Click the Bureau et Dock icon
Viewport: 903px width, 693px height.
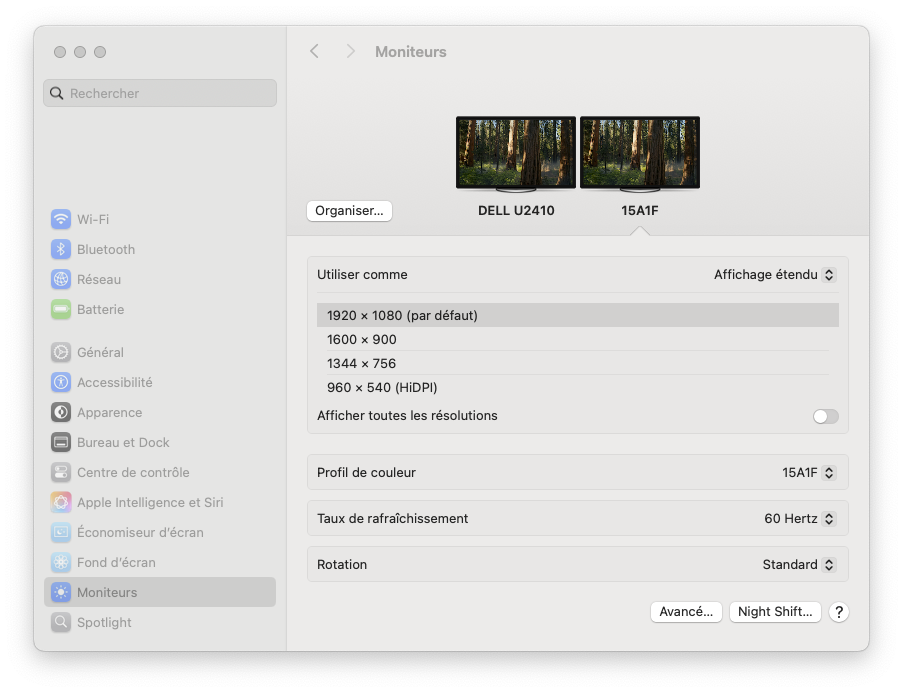(x=61, y=442)
